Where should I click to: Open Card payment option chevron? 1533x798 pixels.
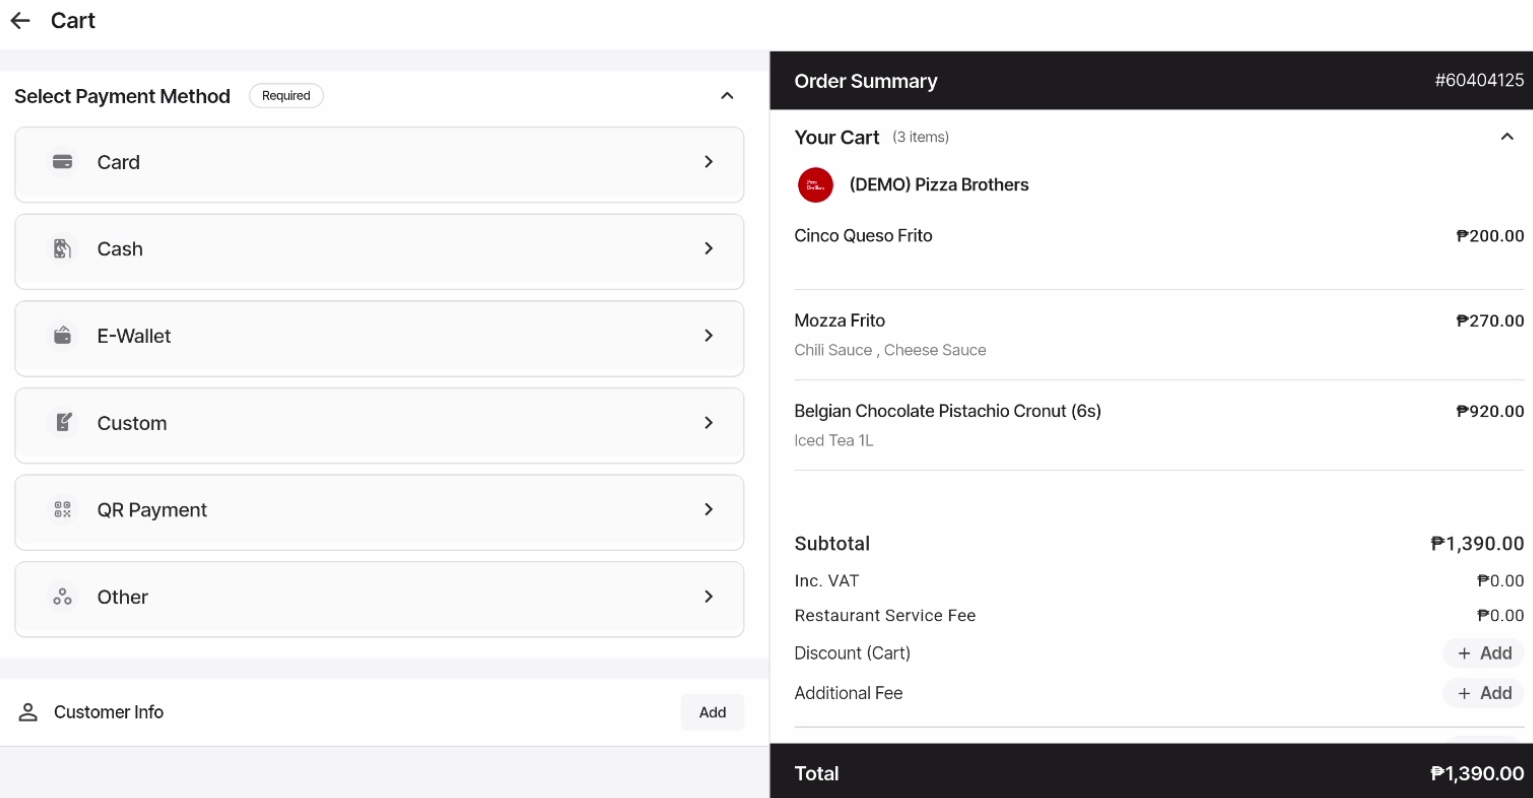(x=708, y=162)
